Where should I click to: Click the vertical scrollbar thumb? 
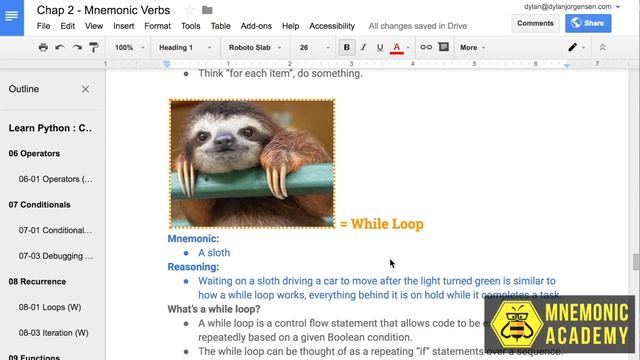click(636, 262)
